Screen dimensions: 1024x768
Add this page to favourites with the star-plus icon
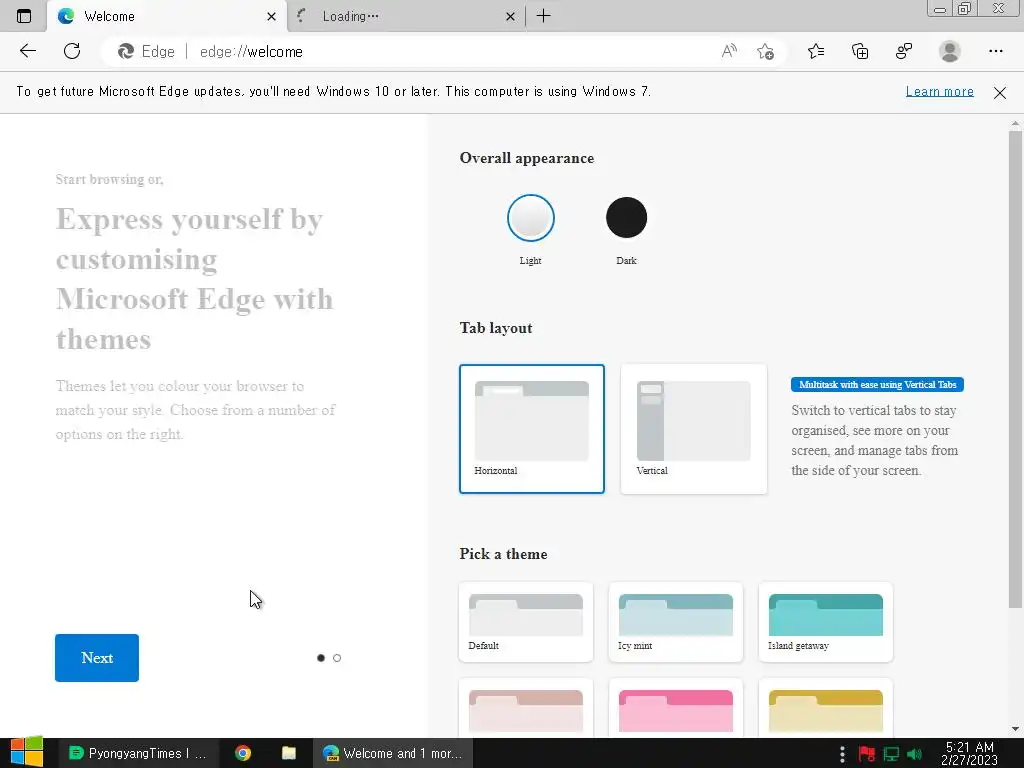click(x=765, y=51)
